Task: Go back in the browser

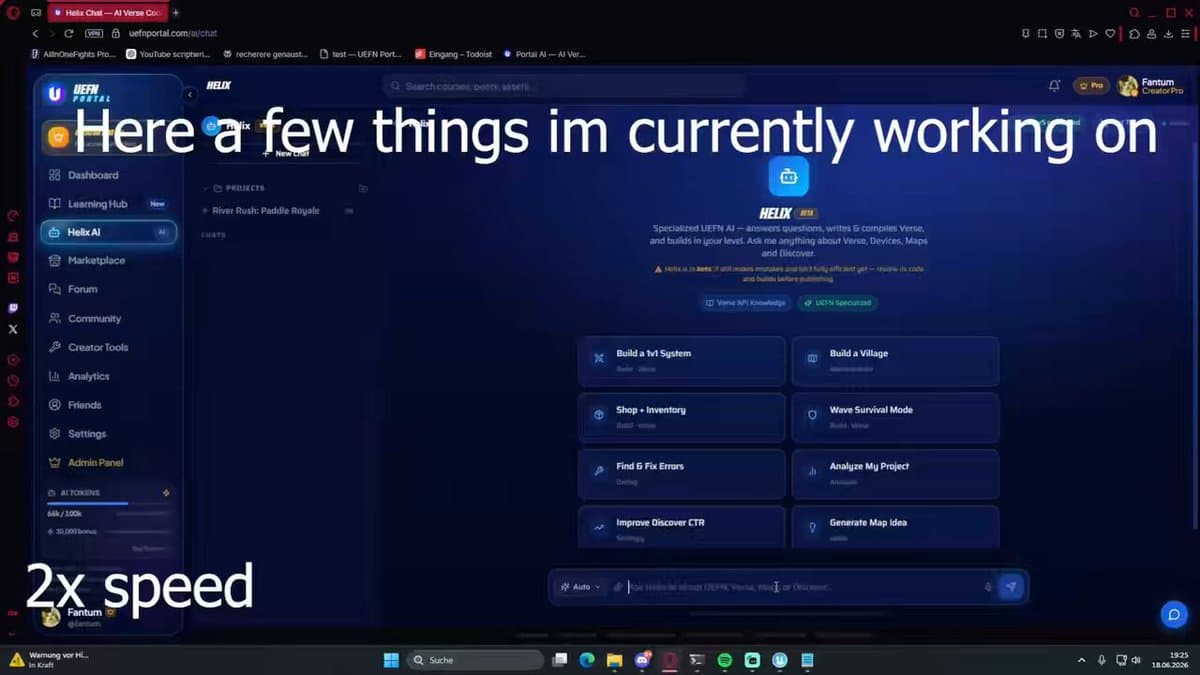Action: pyautogui.click(x=35, y=33)
